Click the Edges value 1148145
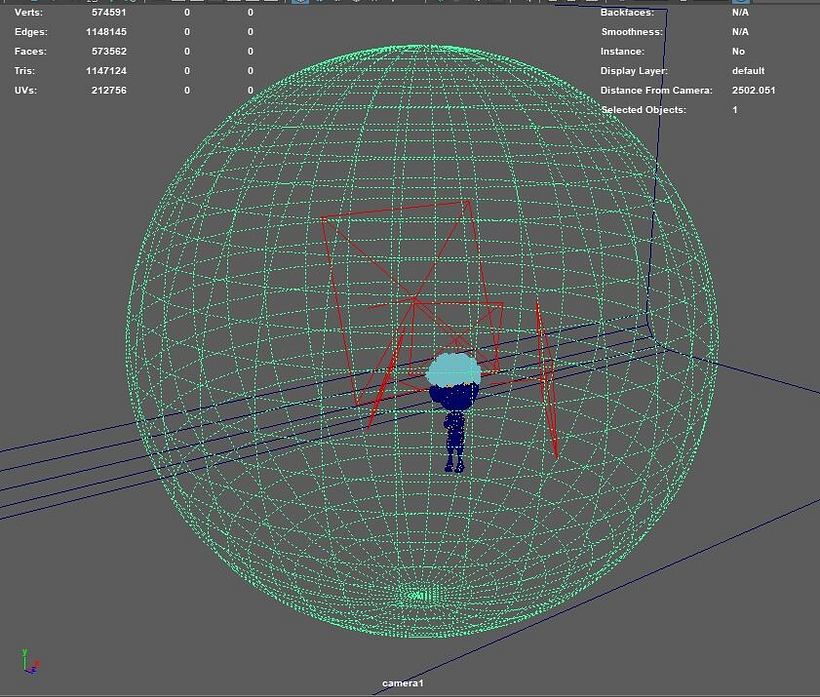 106,32
